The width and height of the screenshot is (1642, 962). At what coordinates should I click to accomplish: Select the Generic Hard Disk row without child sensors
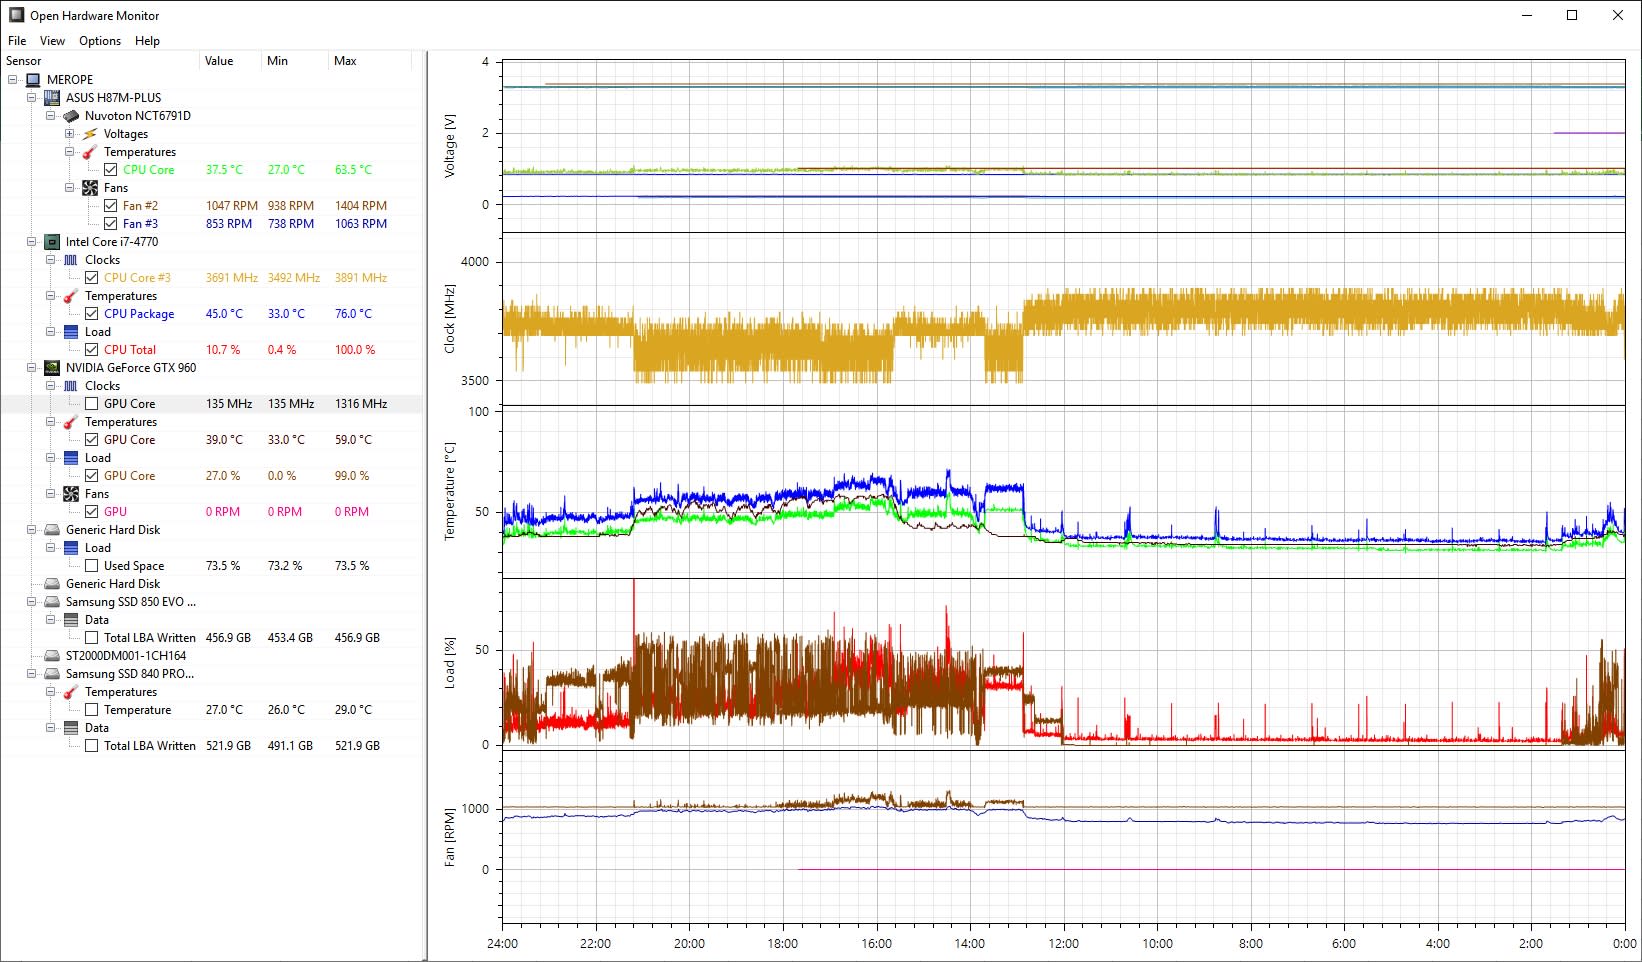click(211, 584)
